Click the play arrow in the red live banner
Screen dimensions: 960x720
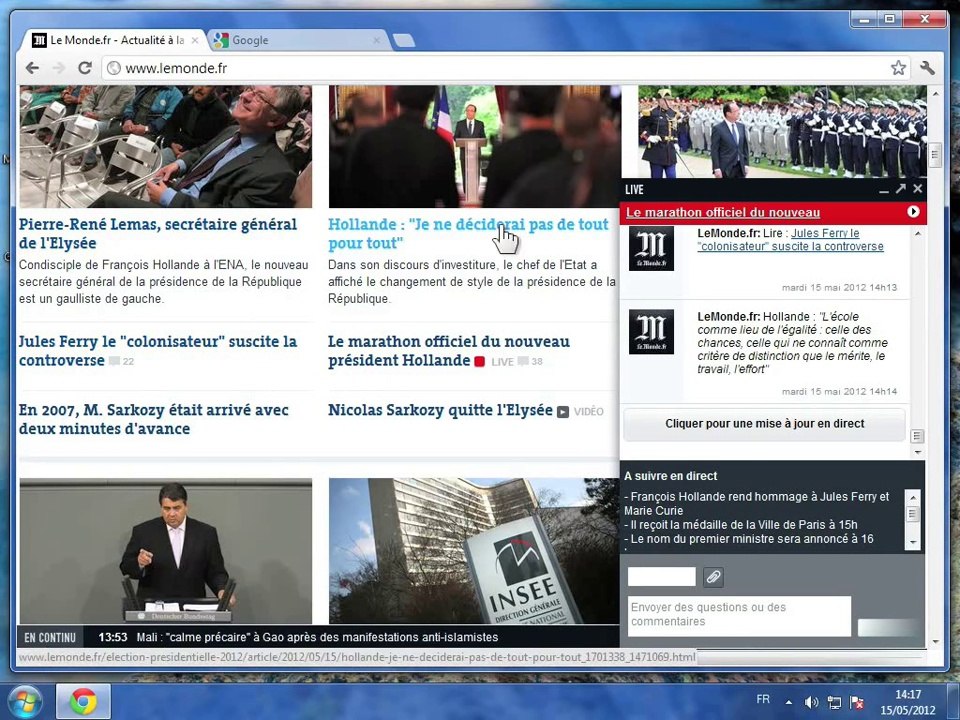tap(913, 212)
